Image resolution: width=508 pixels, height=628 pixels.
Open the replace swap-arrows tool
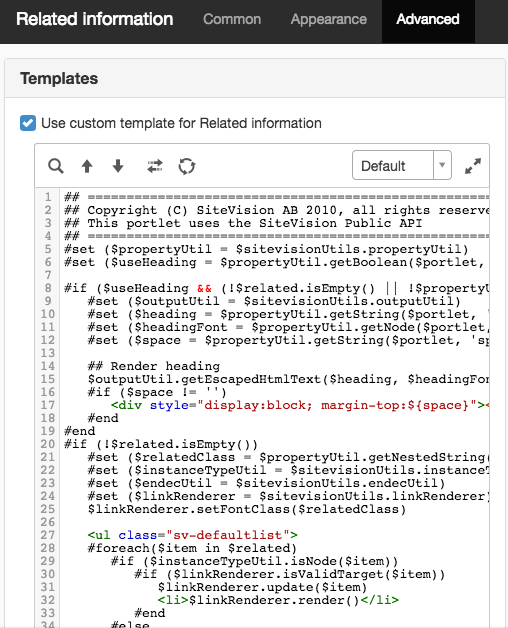coord(155,166)
